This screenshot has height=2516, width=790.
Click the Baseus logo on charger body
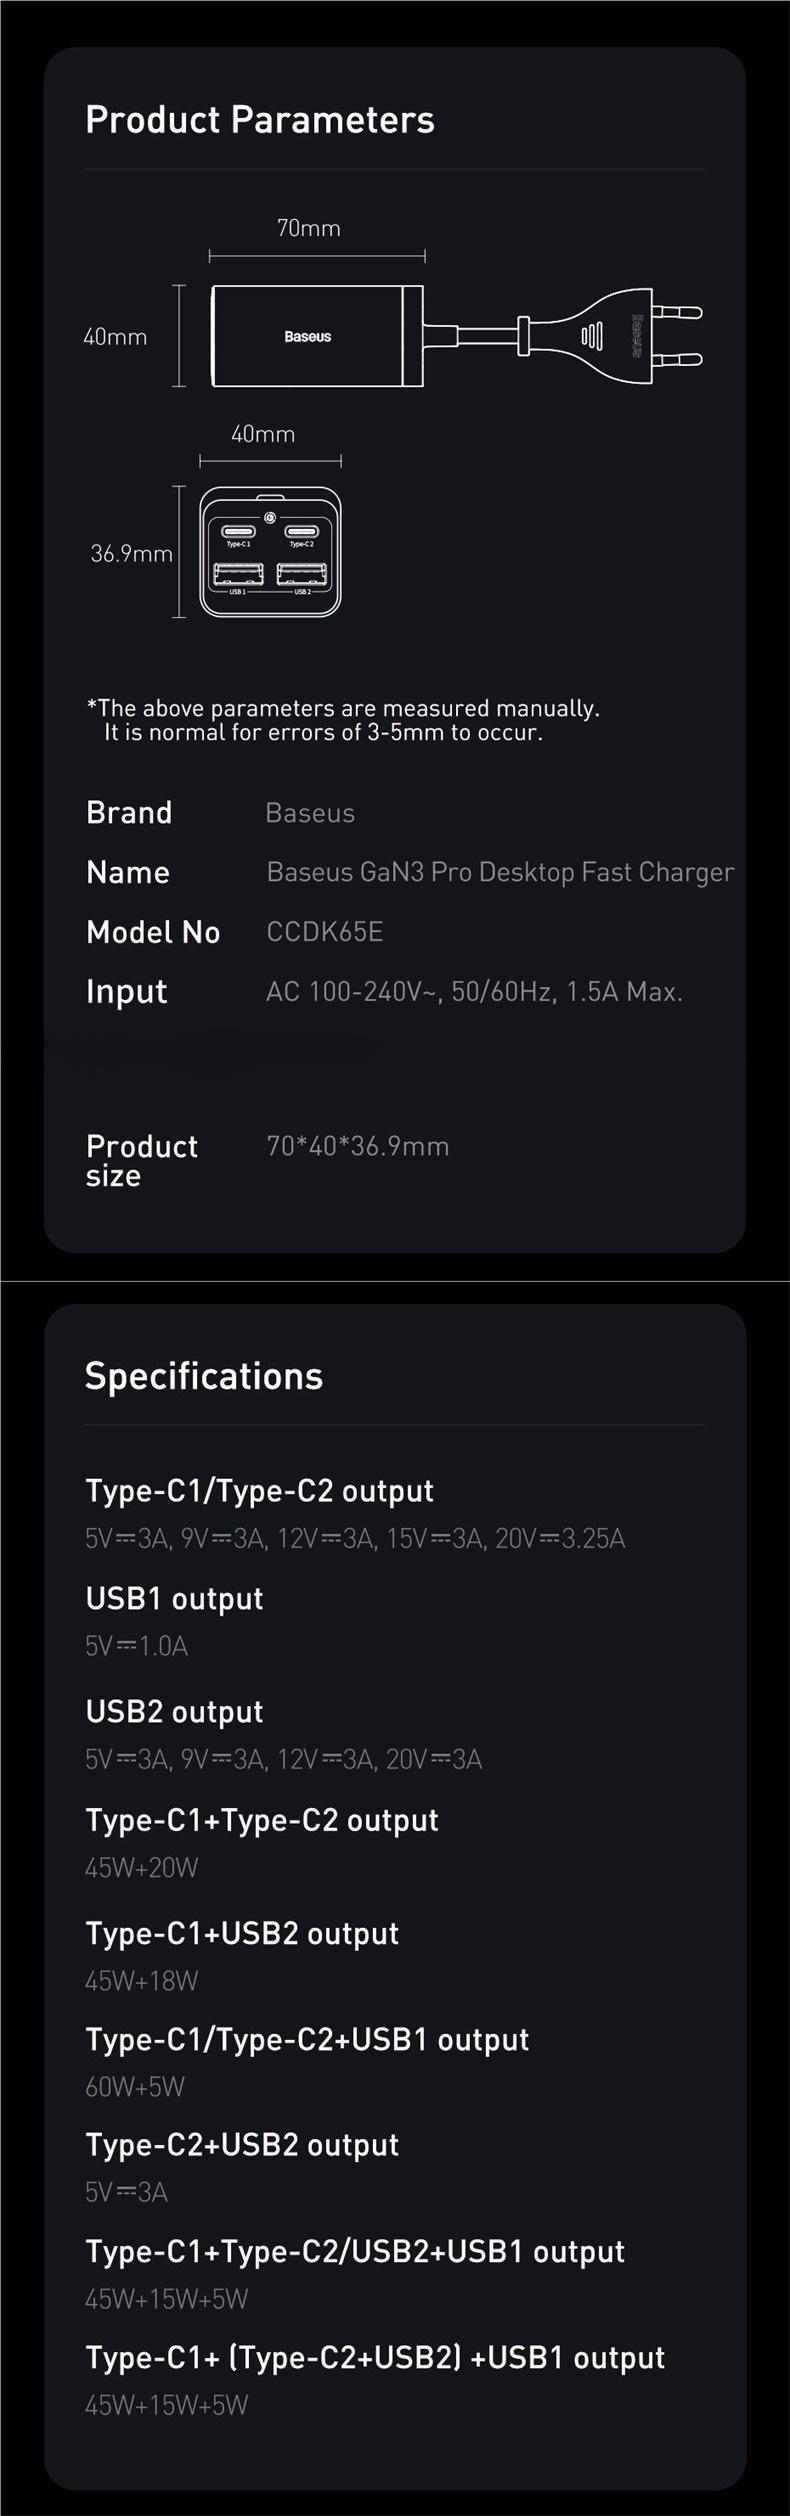point(307,337)
